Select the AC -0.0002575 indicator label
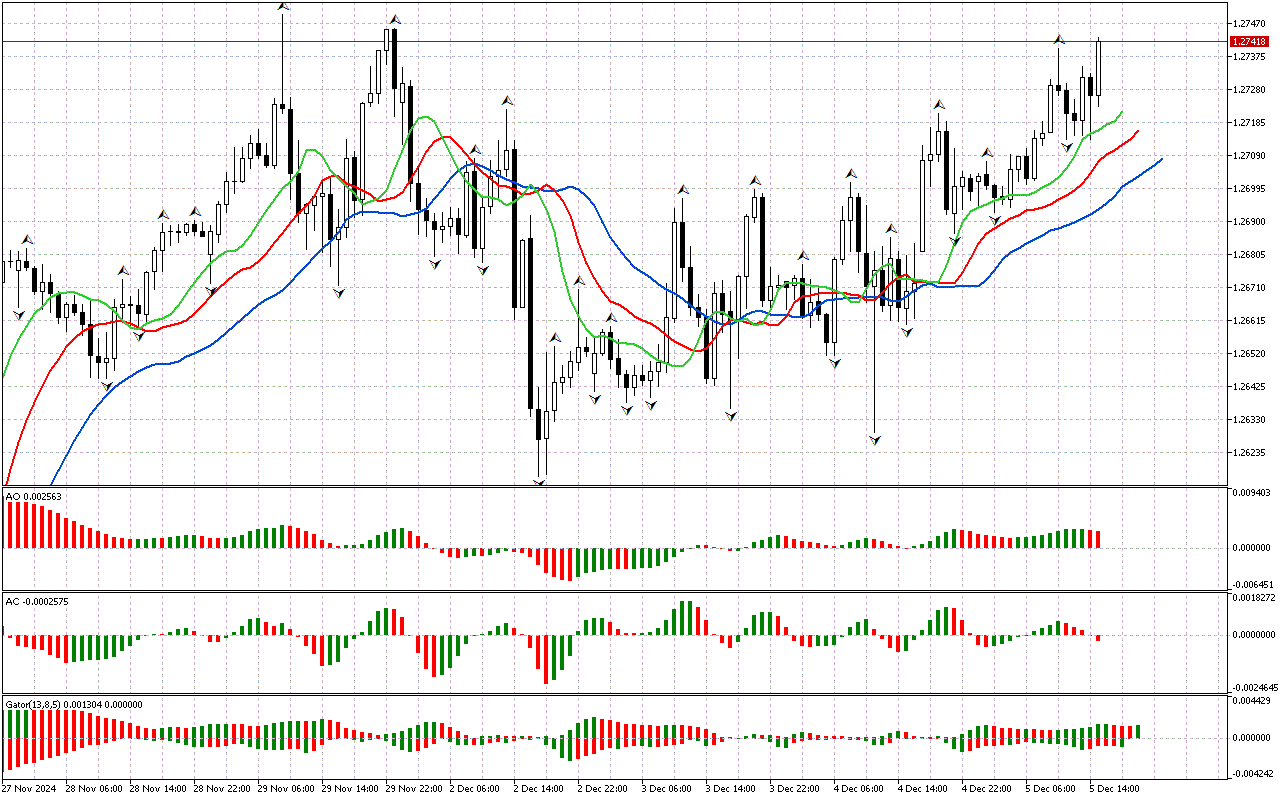 35,601
